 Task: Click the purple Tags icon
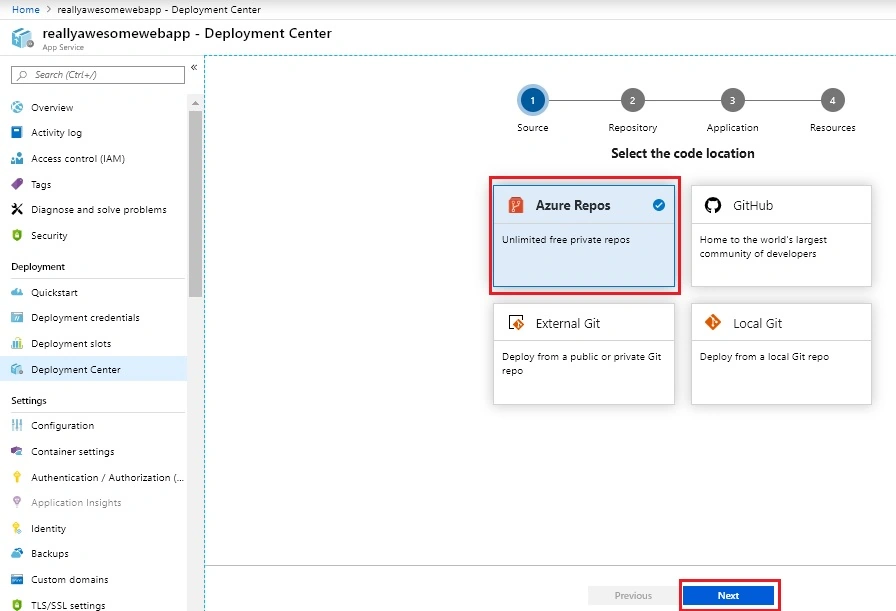pyautogui.click(x=17, y=184)
